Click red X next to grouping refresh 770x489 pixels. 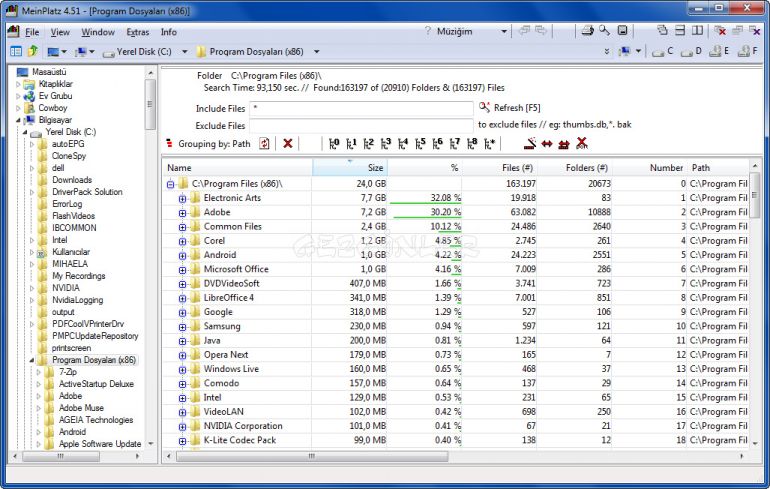288,143
